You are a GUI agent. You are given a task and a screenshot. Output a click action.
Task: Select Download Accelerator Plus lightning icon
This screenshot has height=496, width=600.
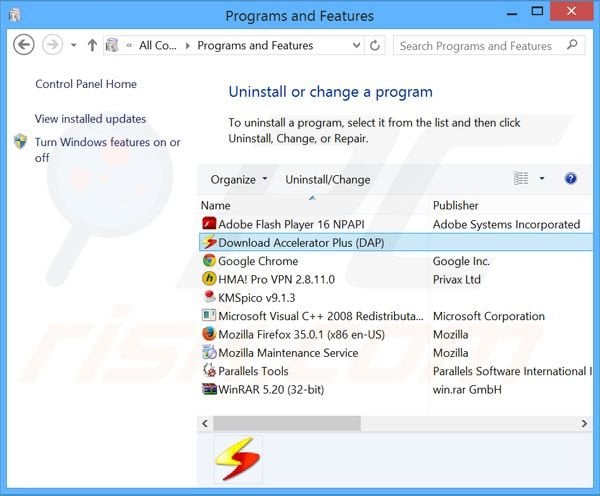tap(209, 242)
